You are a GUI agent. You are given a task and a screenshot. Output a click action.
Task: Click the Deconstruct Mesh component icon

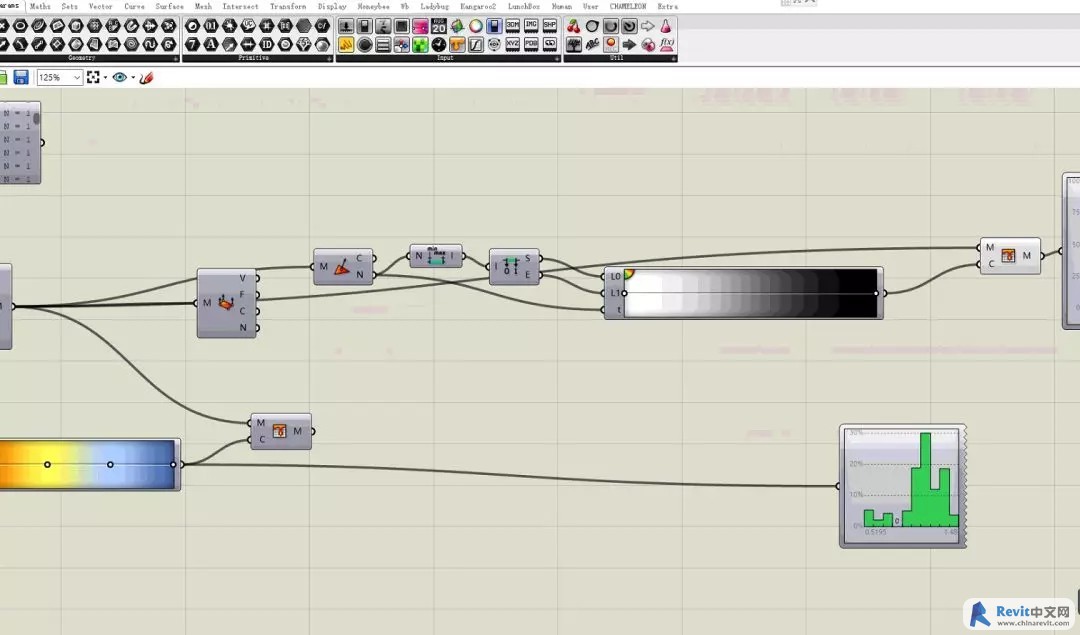[x=226, y=302]
